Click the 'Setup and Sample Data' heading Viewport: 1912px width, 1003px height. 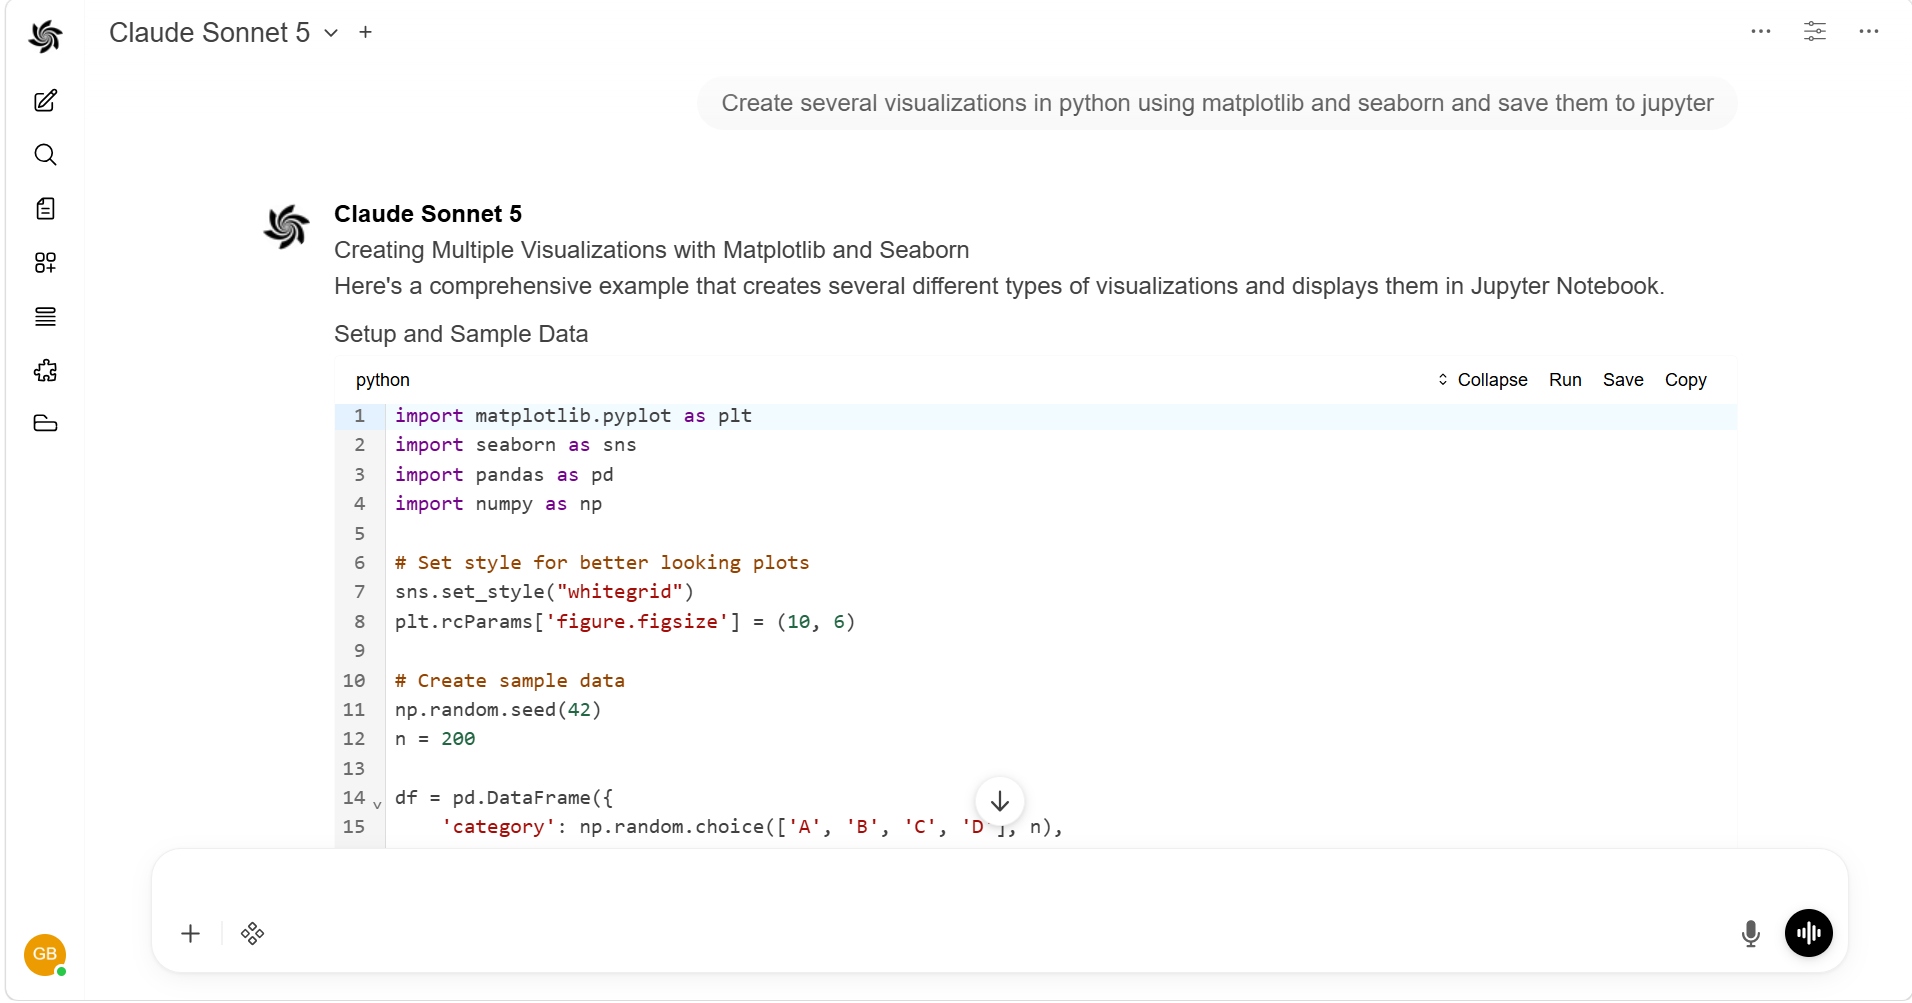tap(461, 334)
